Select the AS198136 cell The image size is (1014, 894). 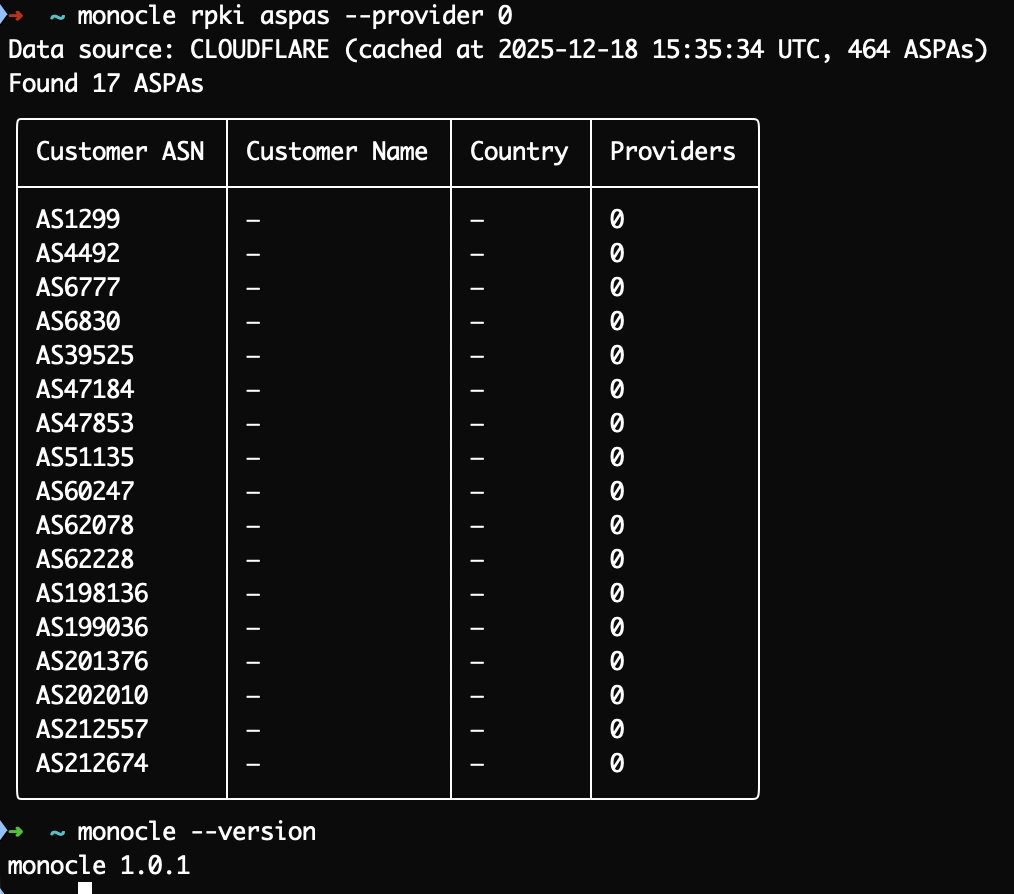92,593
